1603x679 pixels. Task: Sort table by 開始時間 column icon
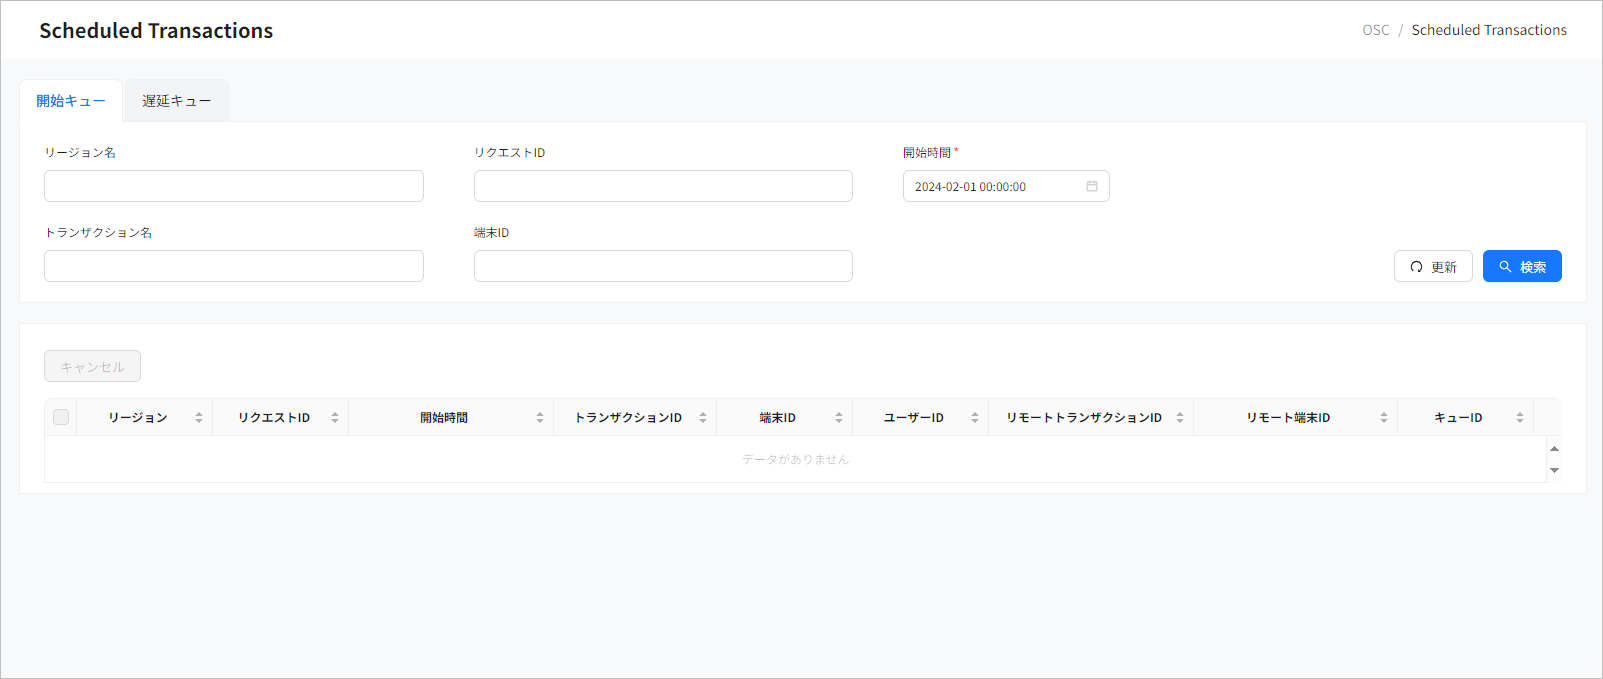(x=540, y=417)
